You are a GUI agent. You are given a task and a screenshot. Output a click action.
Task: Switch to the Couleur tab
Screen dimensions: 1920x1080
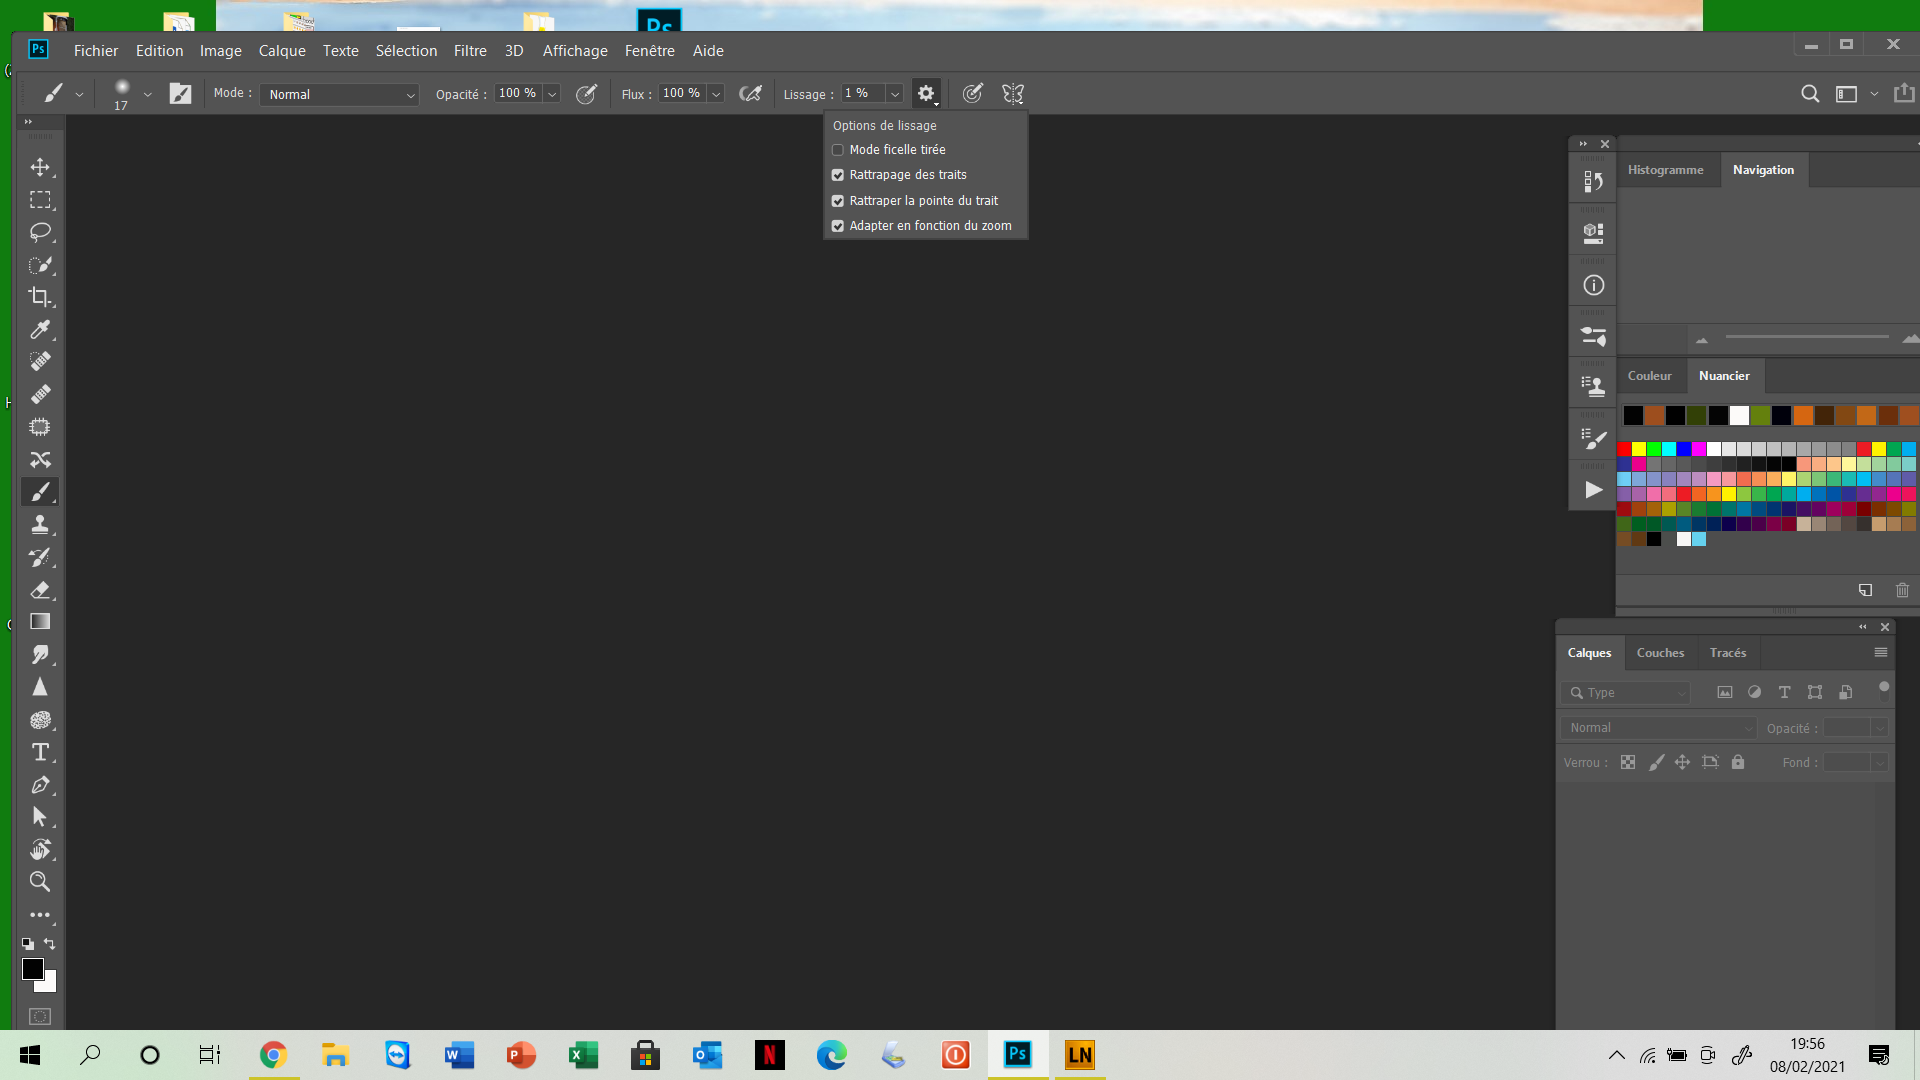[x=1650, y=375]
